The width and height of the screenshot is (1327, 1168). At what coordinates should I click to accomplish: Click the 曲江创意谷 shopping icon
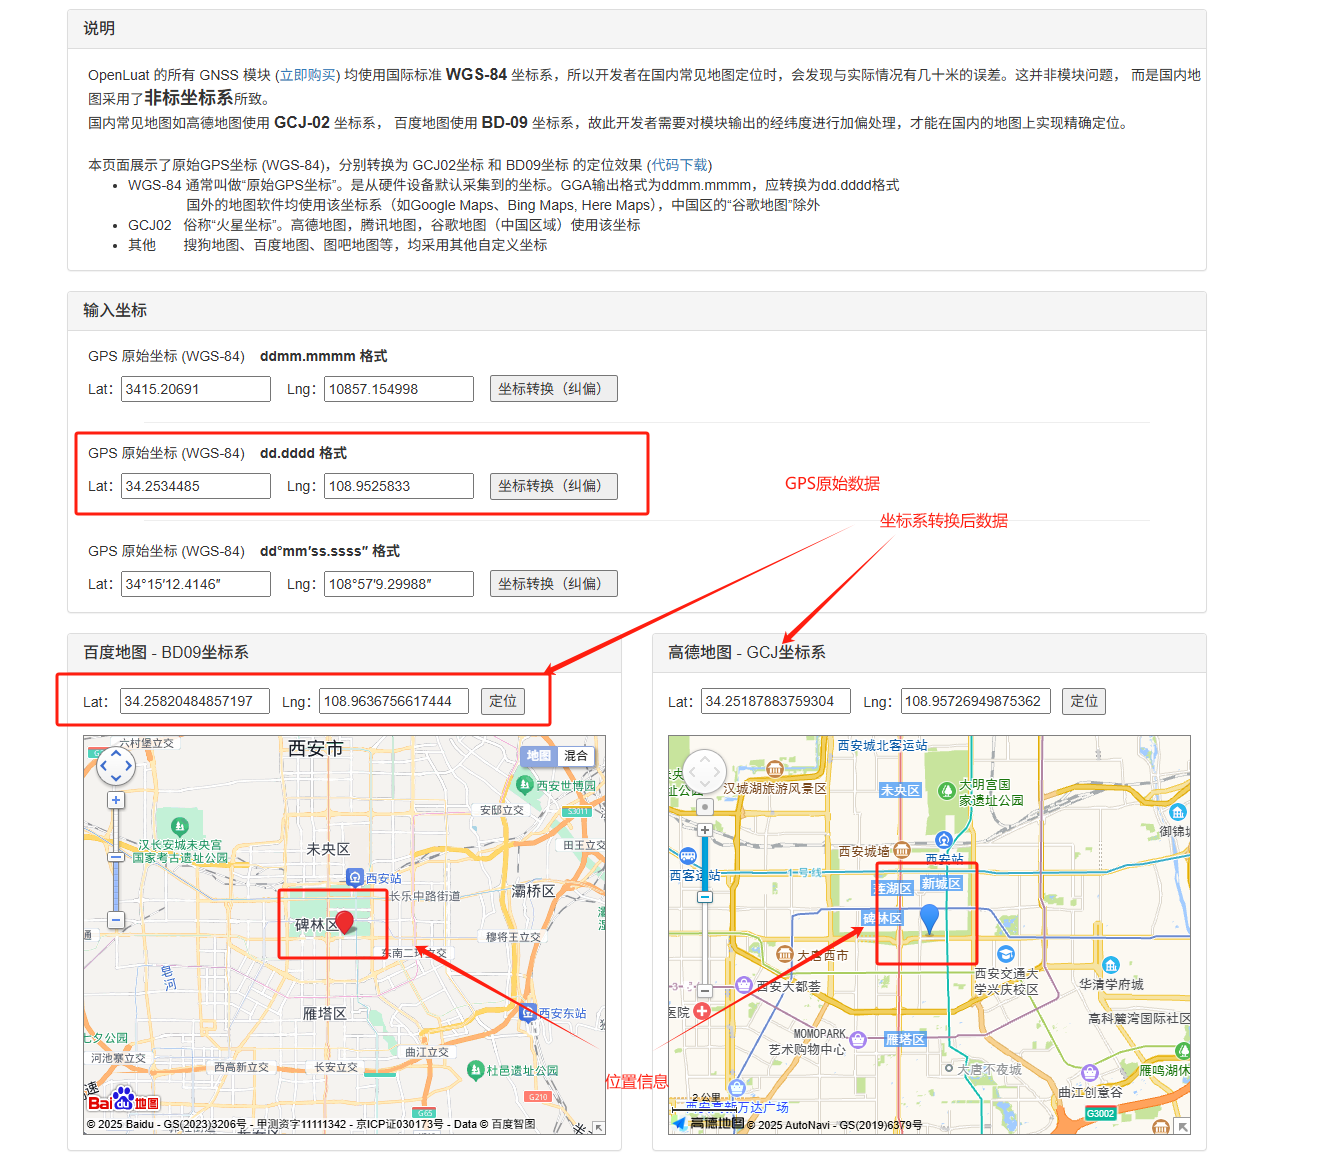tap(1090, 1073)
